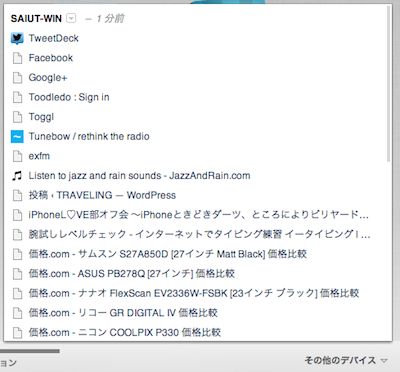Open Toodledo : Sign in link

coord(69,97)
